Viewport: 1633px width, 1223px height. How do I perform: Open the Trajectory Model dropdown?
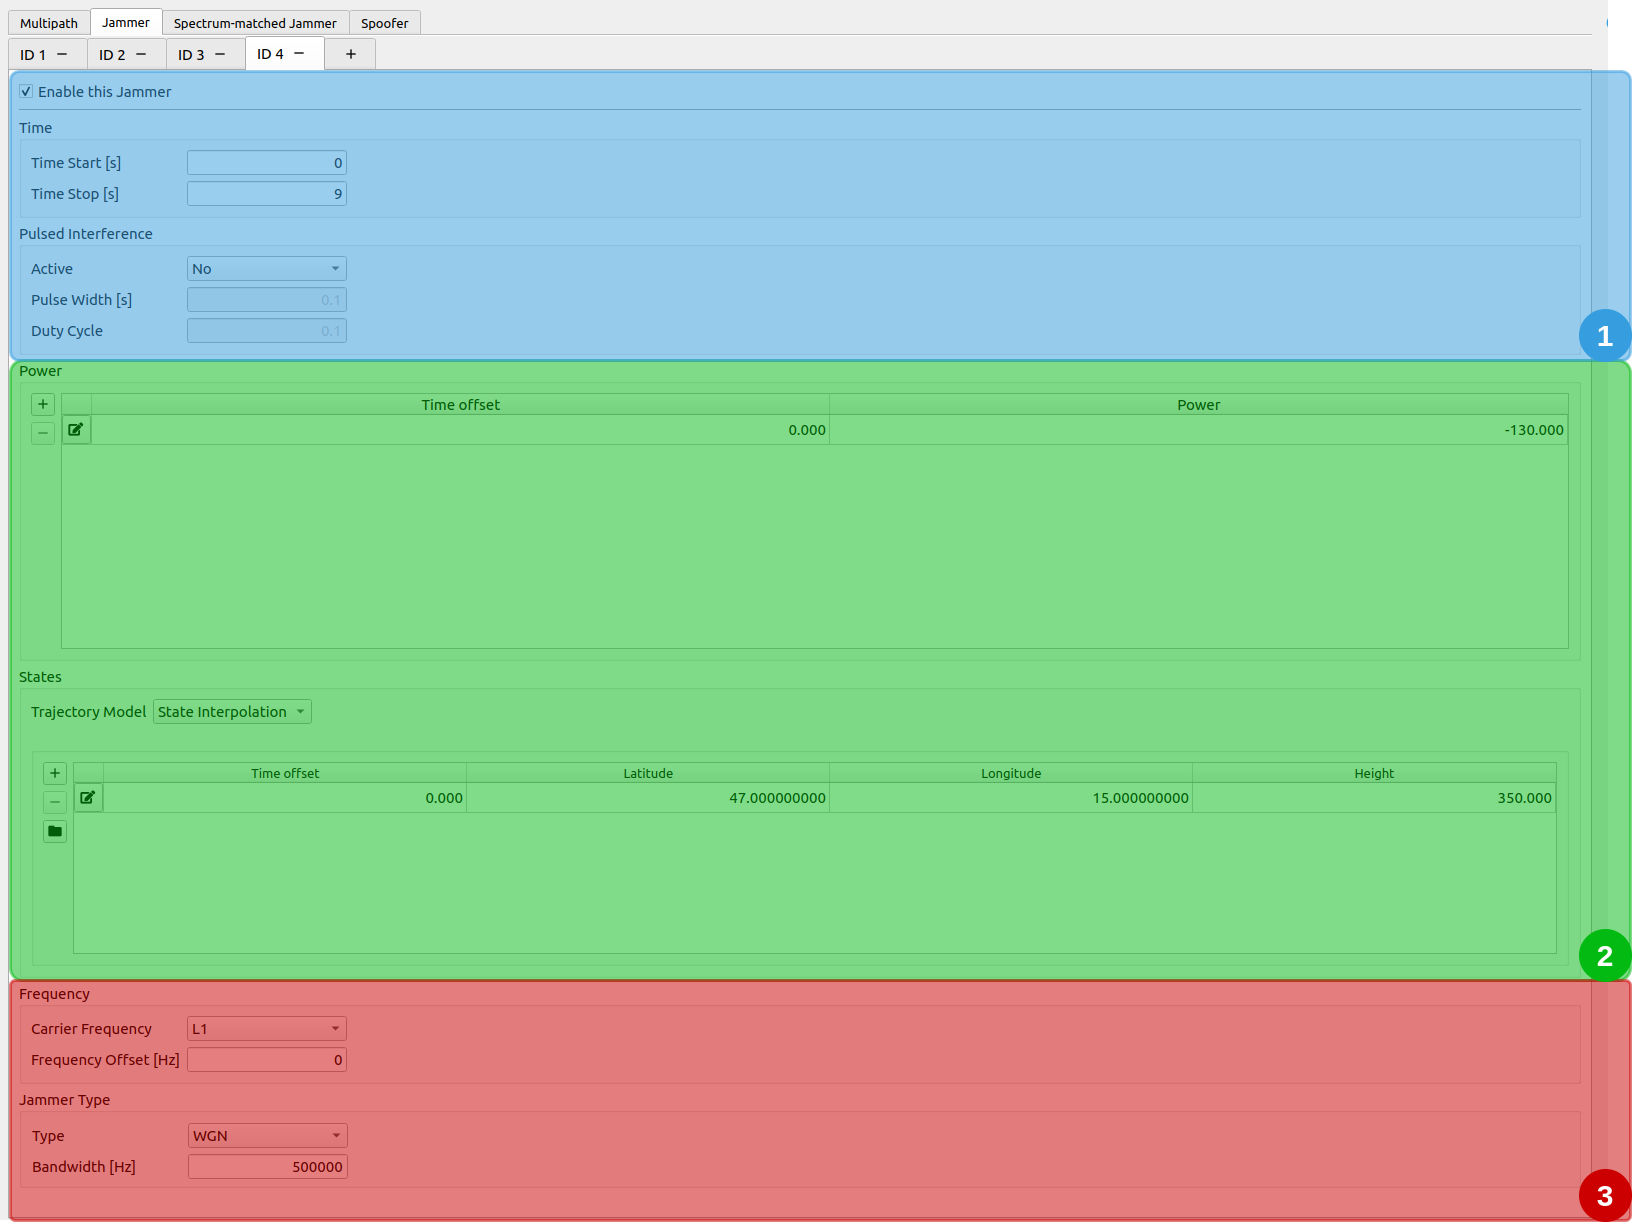pyautogui.click(x=232, y=712)
